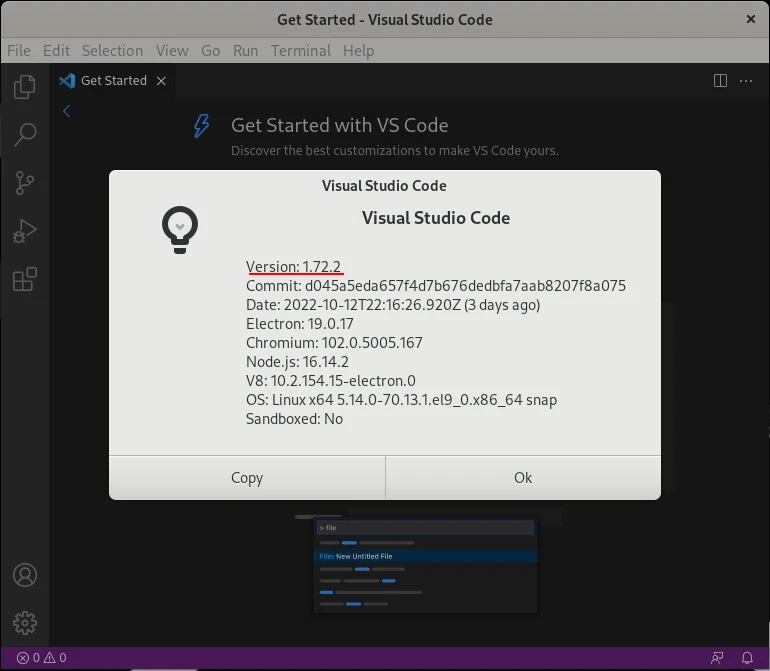Open the Accounts icon in activity bar
Image resolution: width=770 pixels, height=671 pixels.
coord(25,576)
